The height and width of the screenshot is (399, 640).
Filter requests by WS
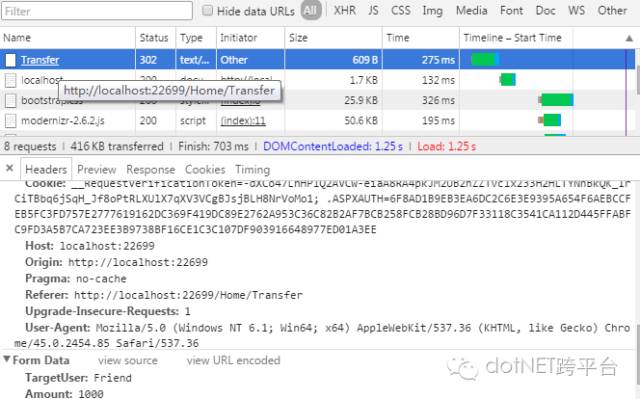coord(576,11)
